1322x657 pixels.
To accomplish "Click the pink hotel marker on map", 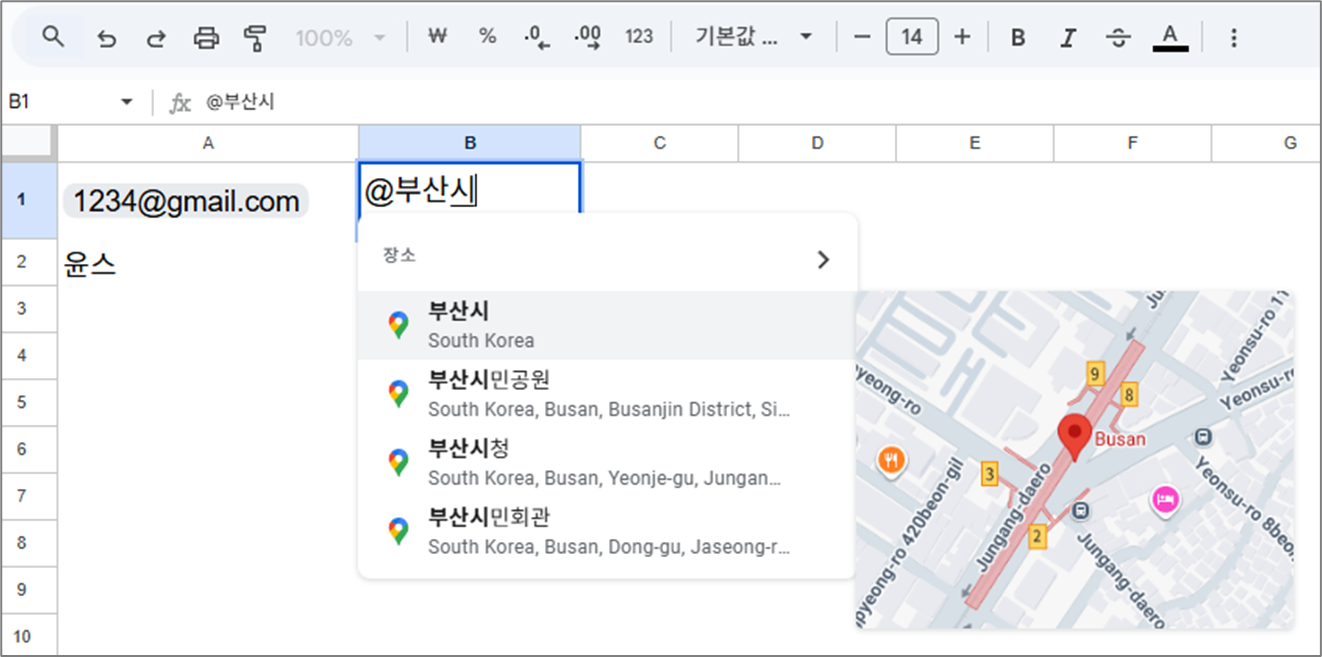I will pyautogui.click(x=1164, y=498).
